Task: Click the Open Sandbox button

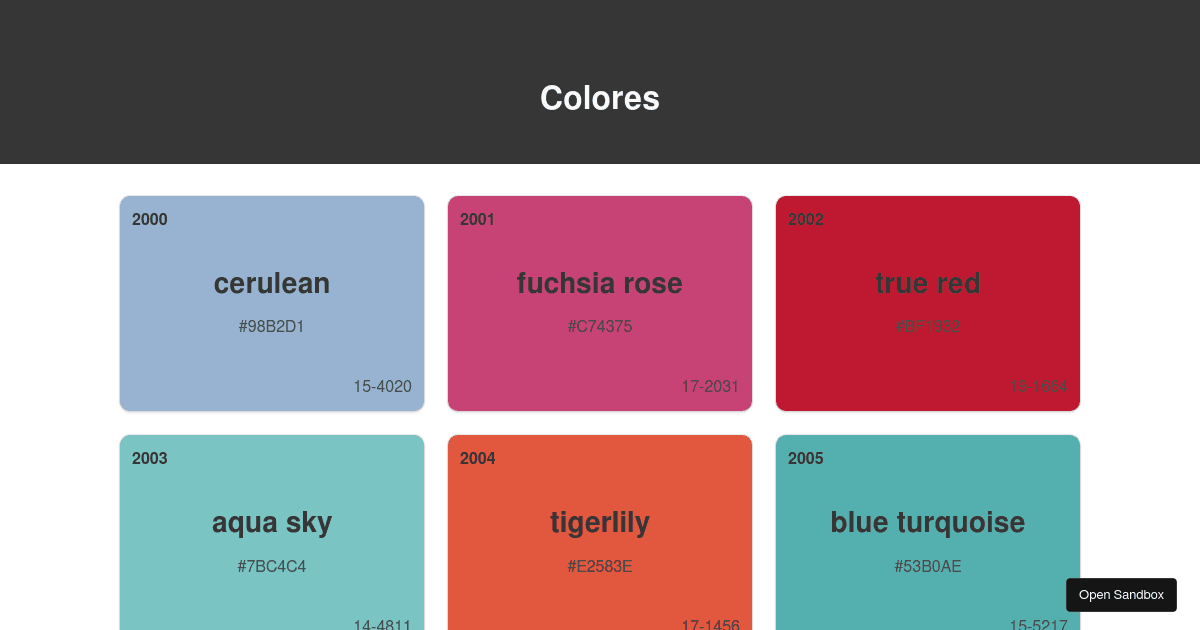Action: pyautogui.click(x=1121, y=594)
